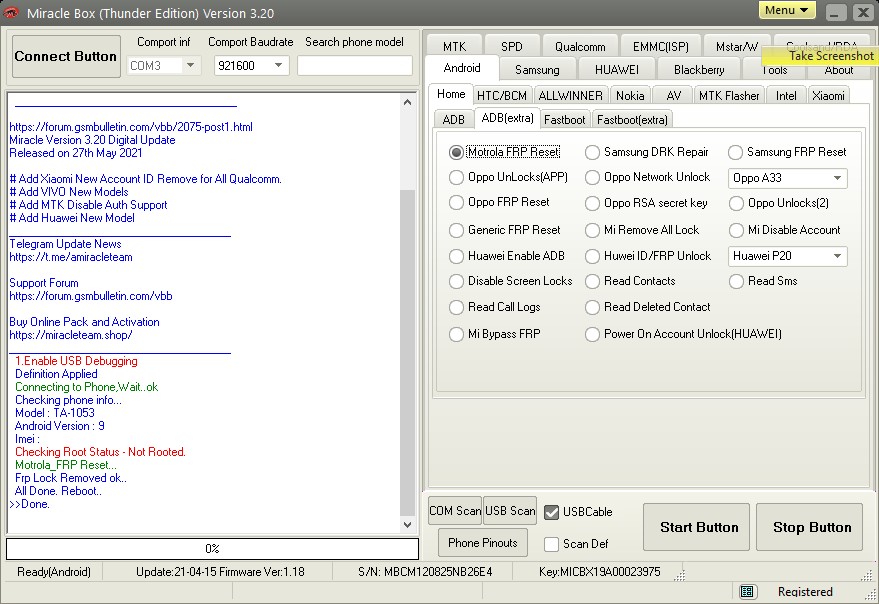879x604 pixels.
Task: Switch to the MTK tab
Action: point(454,47)
